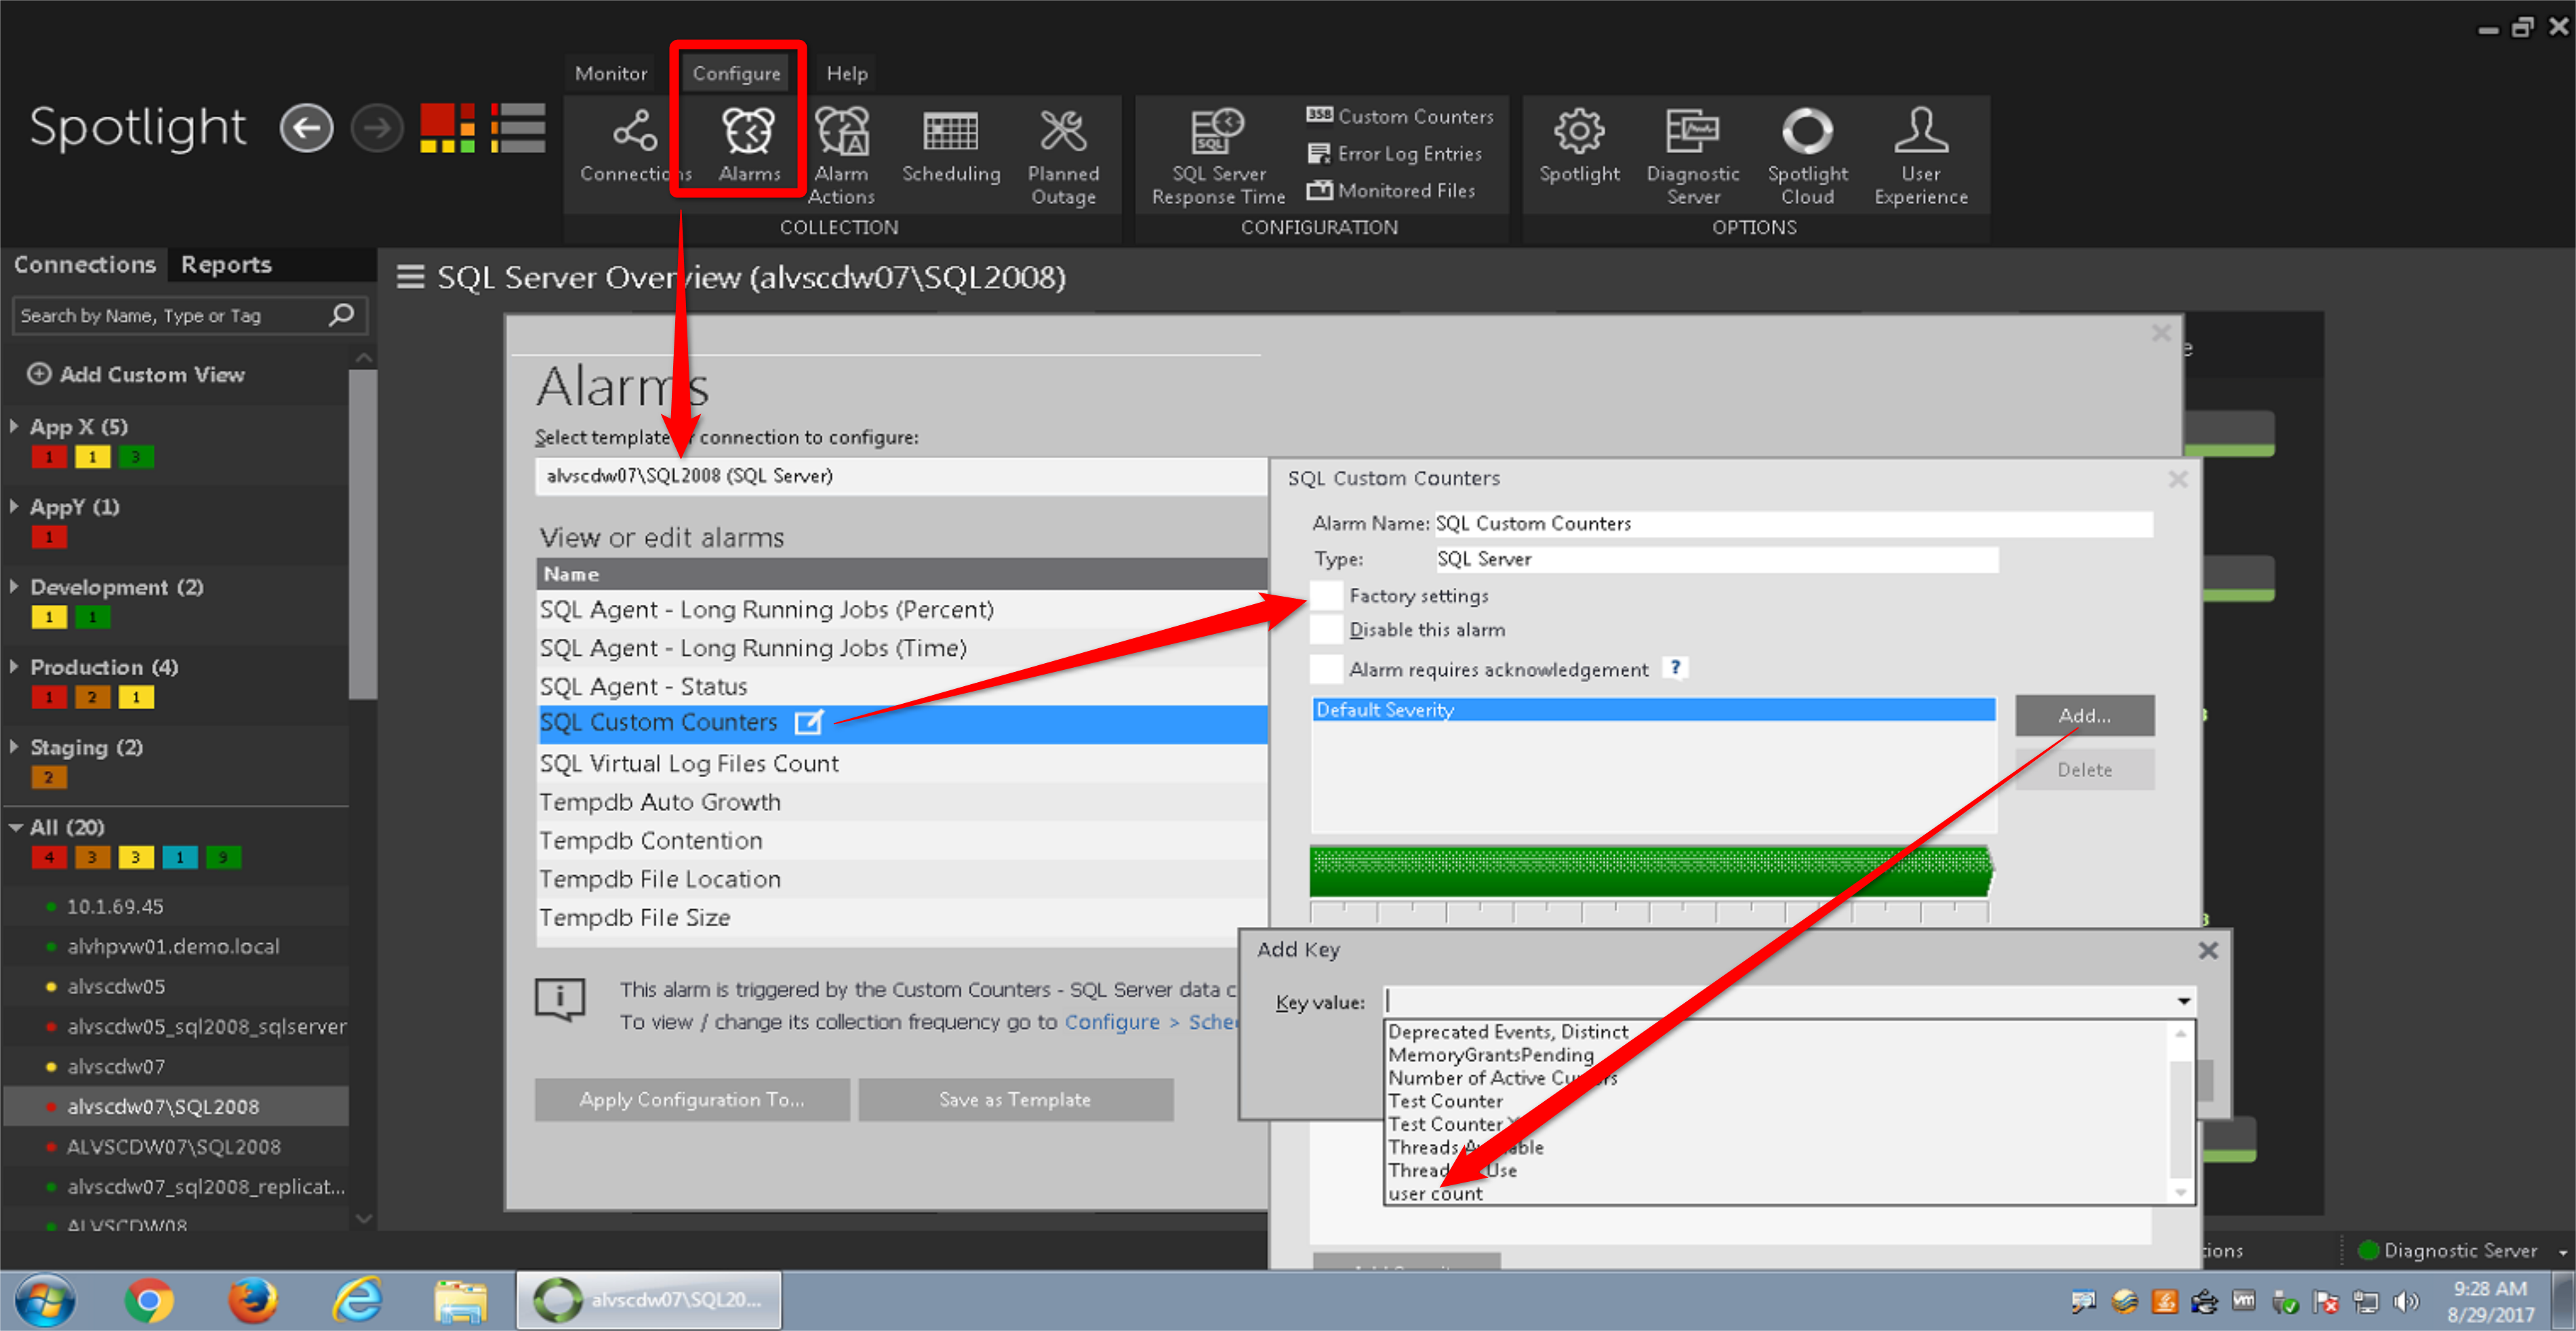This screenshot has width=2576, height=1331.
Task: Open the Key value dropdown arrow
Action: pos(2183,1001)
